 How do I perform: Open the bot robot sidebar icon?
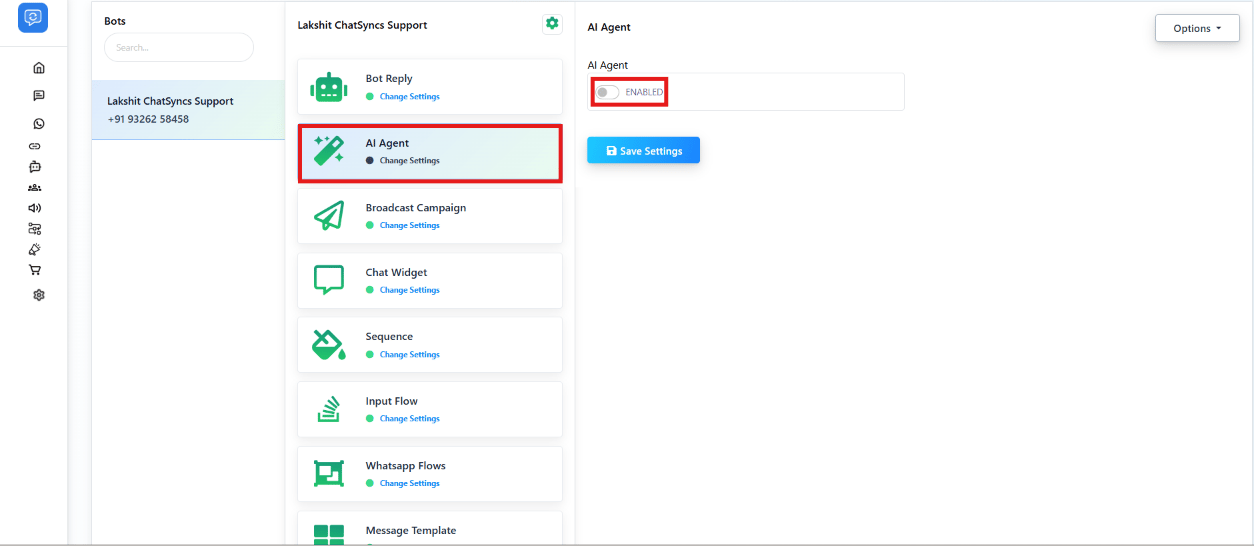[35, 166]
